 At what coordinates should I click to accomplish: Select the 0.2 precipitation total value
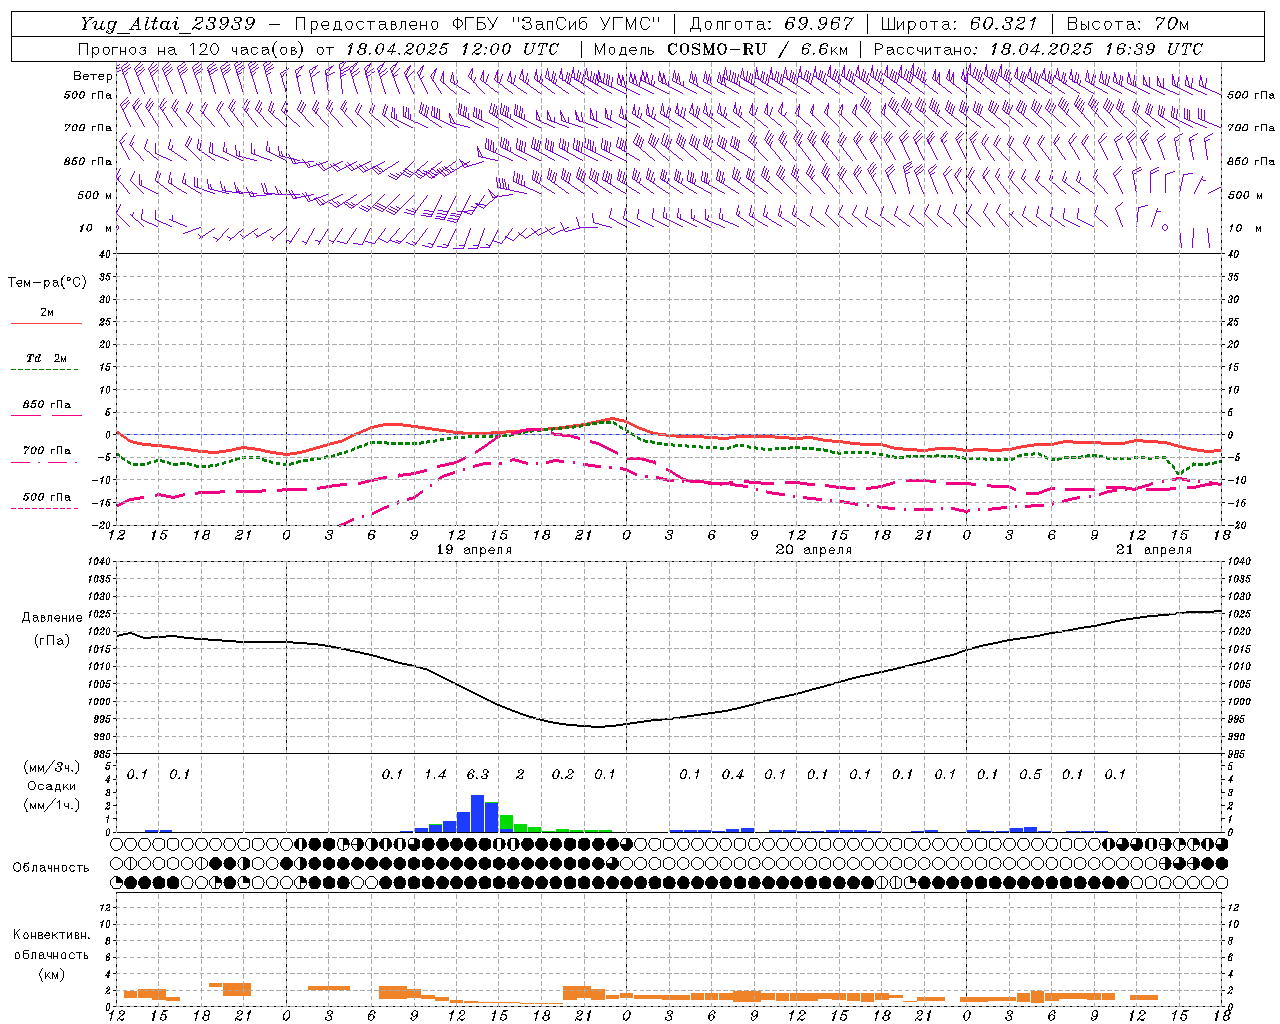pyautogui.click(x=563, y=775)
